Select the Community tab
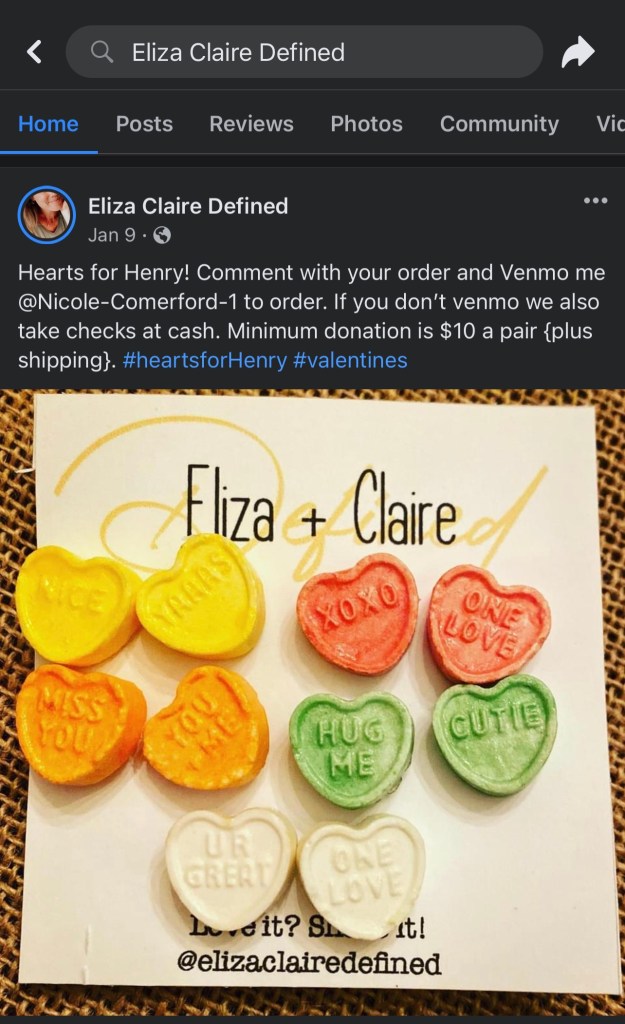 tap(500, 123)
